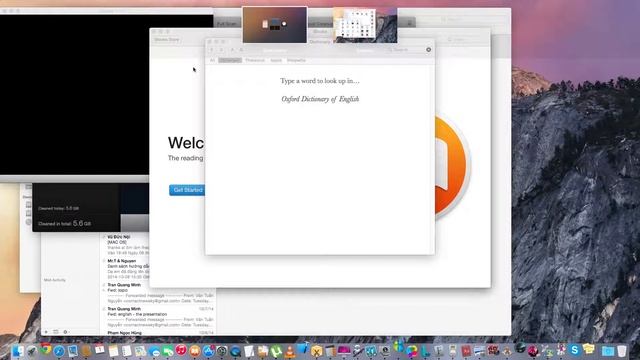Open the Pham Ngoc Hùng email in Mail

(159, 333)
